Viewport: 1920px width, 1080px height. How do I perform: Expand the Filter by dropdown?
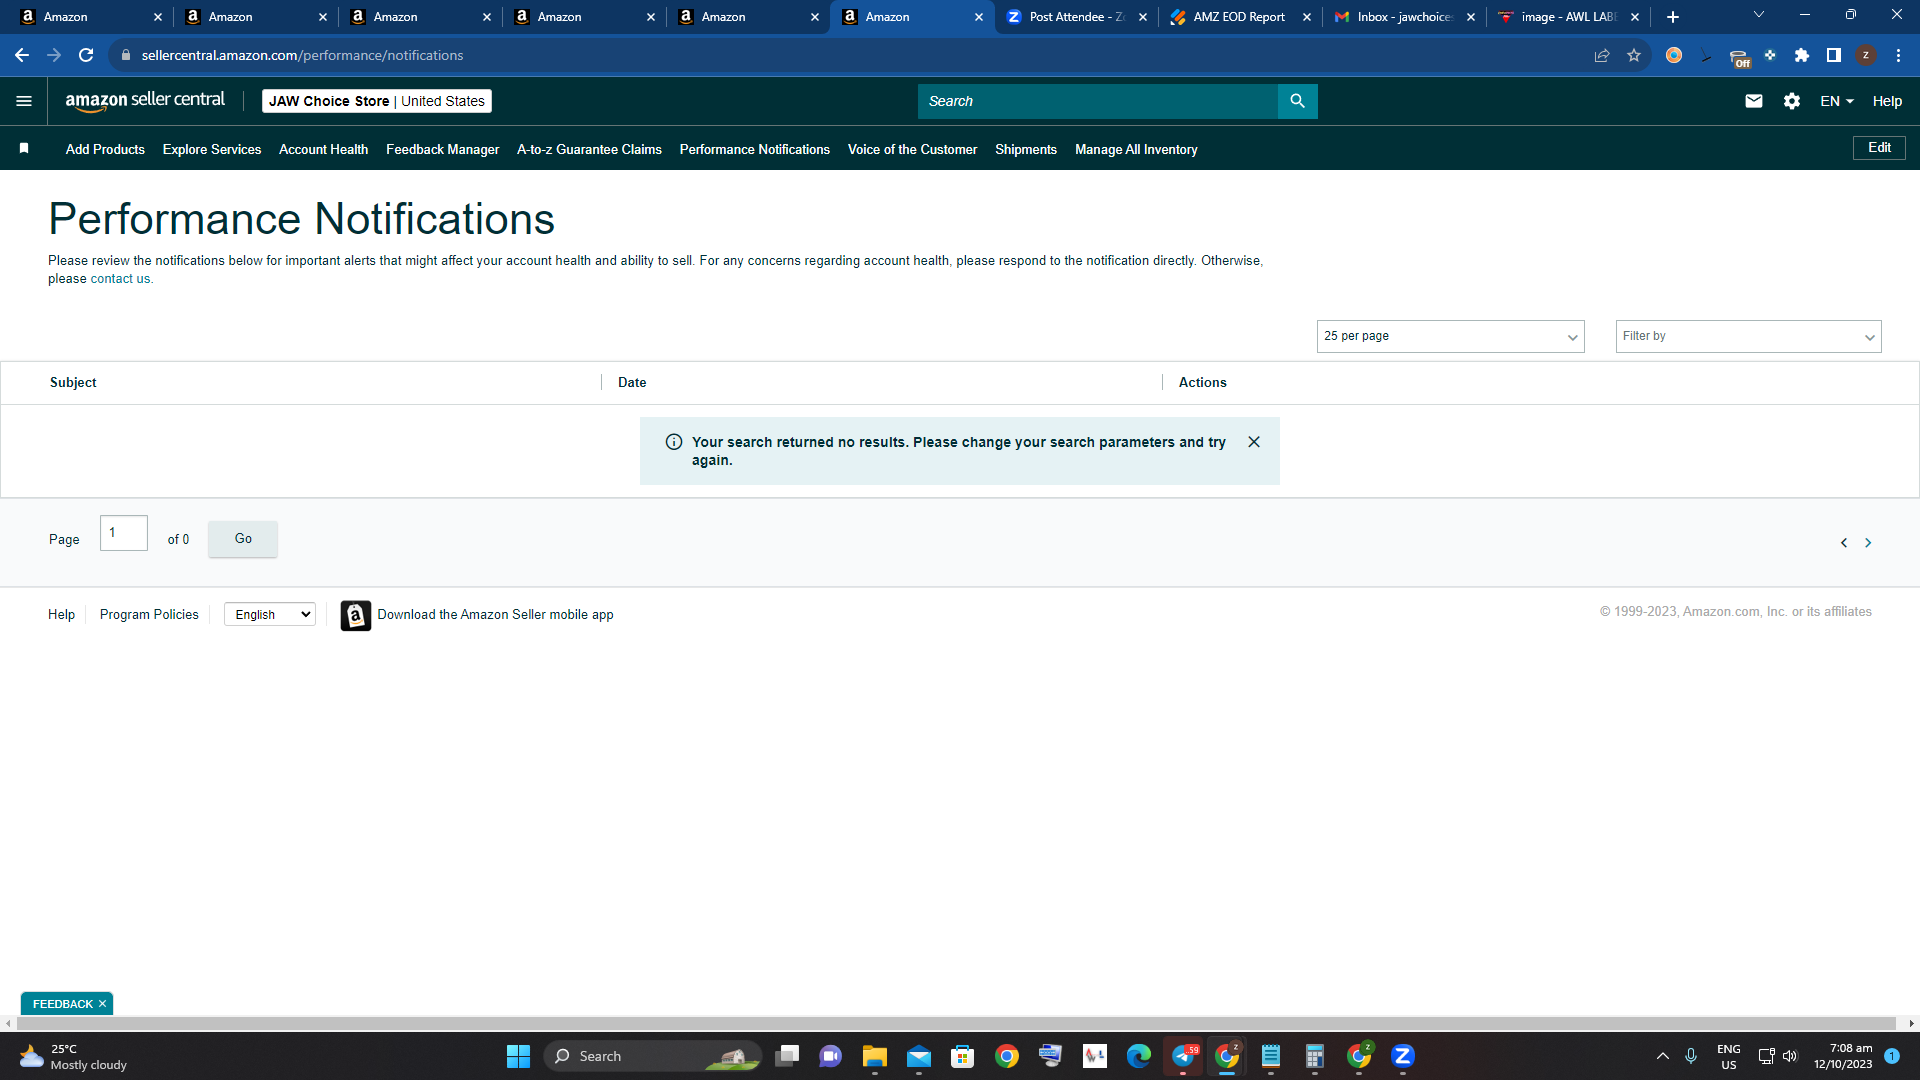click(x=1748, y=336)
